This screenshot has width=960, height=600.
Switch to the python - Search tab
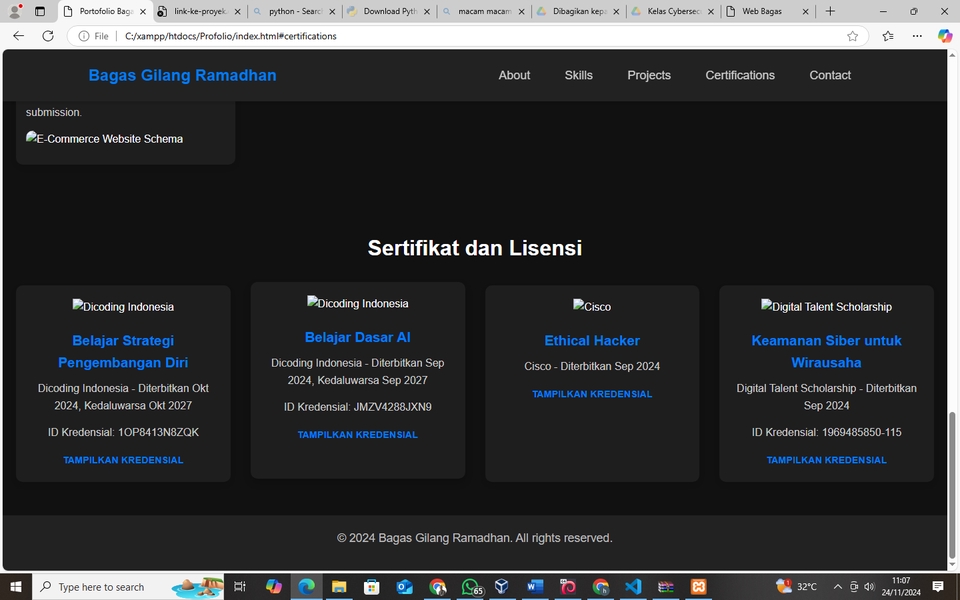pyautogui.click(x=294, y=11)
